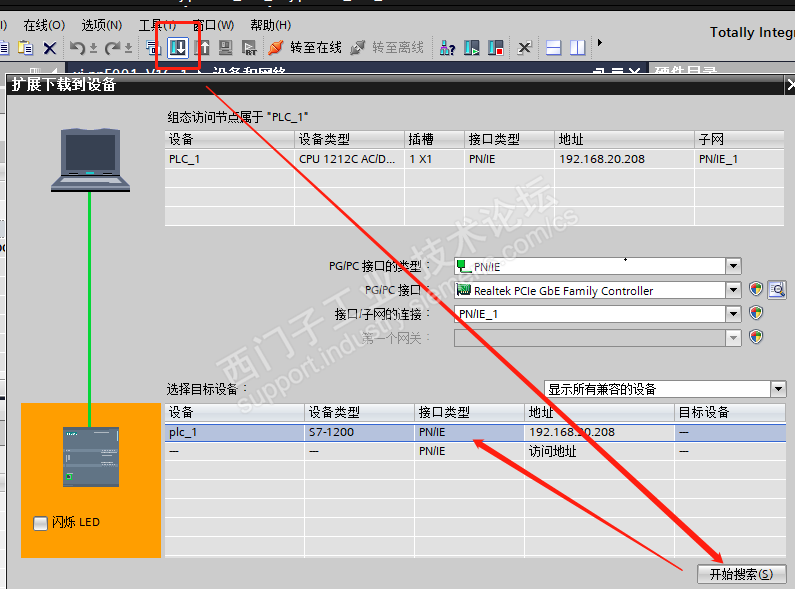Viewport: 795px width, 589px height.
Task: Click the Redo arrow icon
Action: click(x=112, y=48)
